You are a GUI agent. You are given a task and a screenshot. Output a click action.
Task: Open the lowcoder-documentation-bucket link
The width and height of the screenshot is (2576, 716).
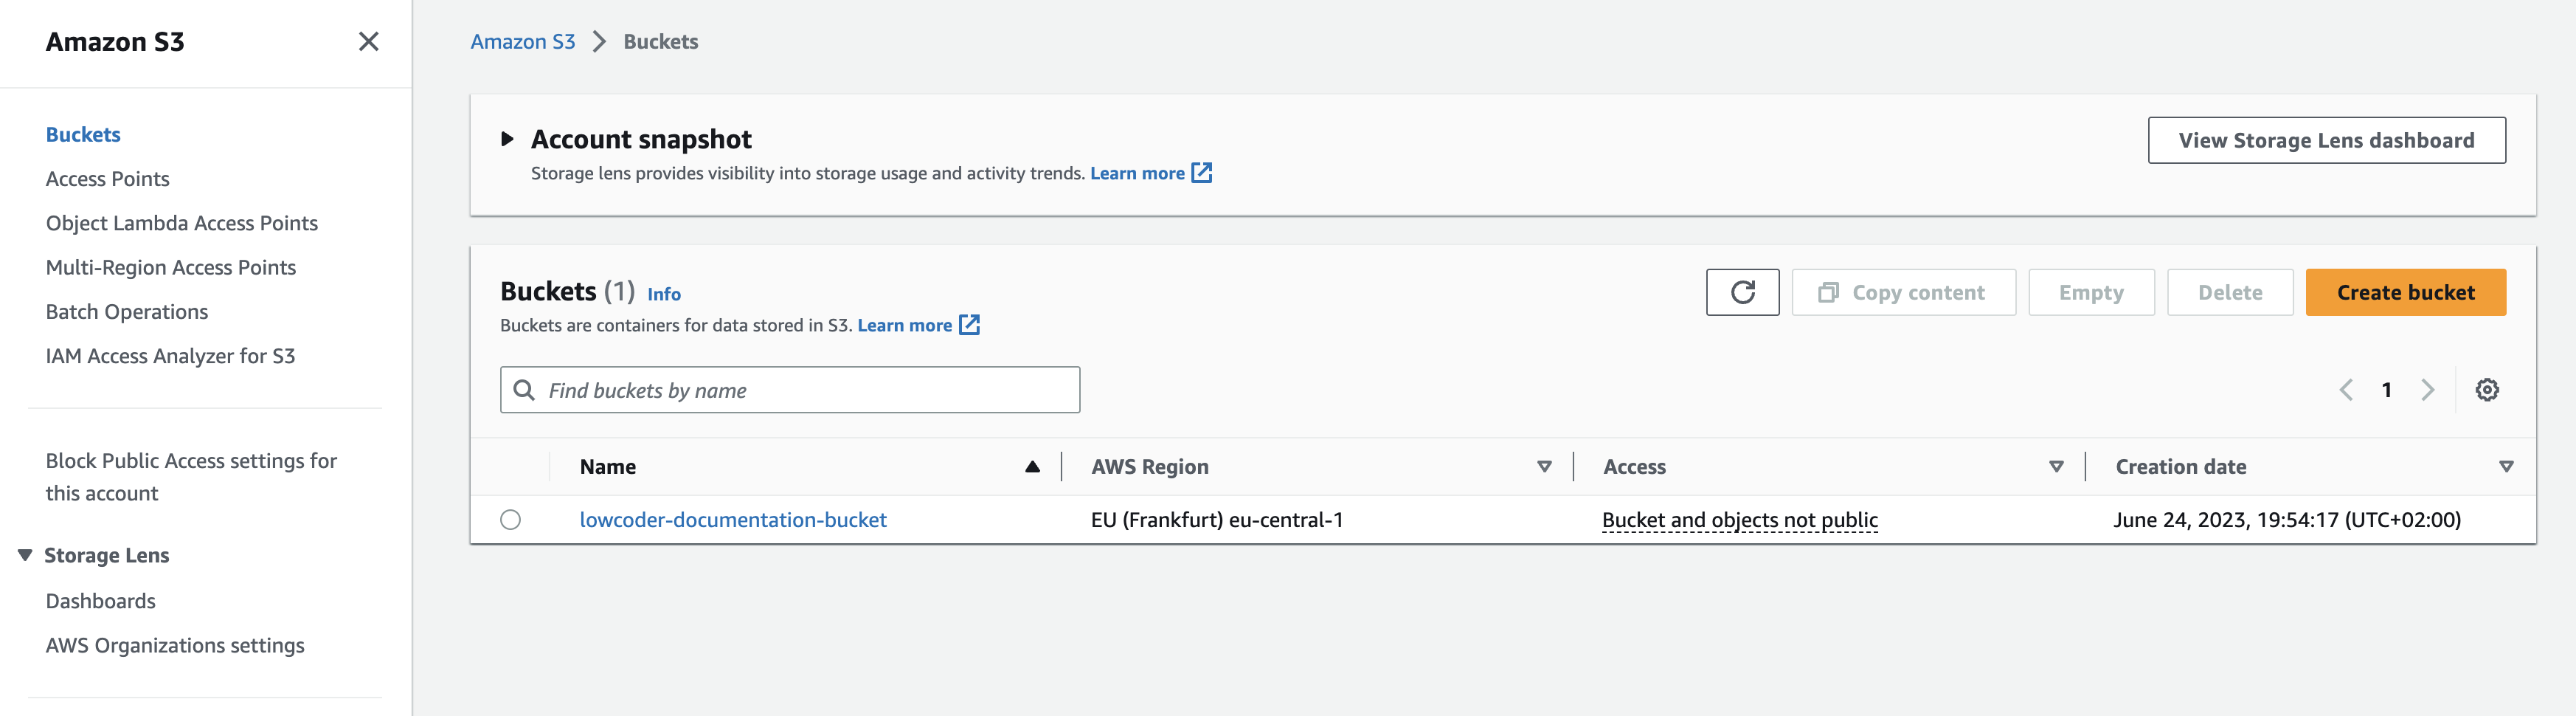coord(732,520)
